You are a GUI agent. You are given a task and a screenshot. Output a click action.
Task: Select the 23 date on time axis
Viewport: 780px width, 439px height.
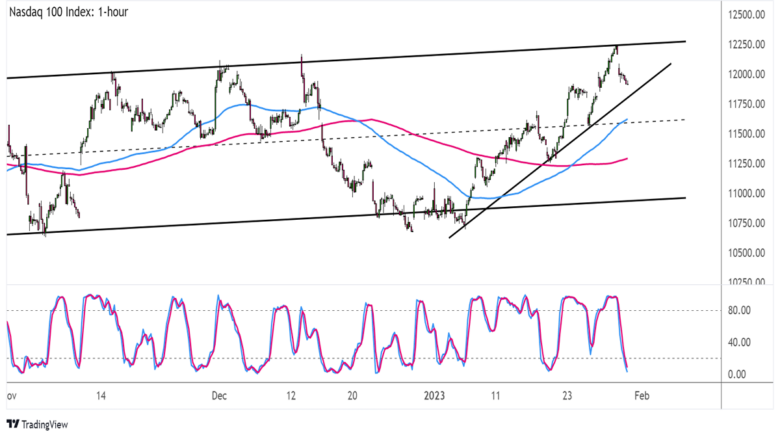pos(566,395)
